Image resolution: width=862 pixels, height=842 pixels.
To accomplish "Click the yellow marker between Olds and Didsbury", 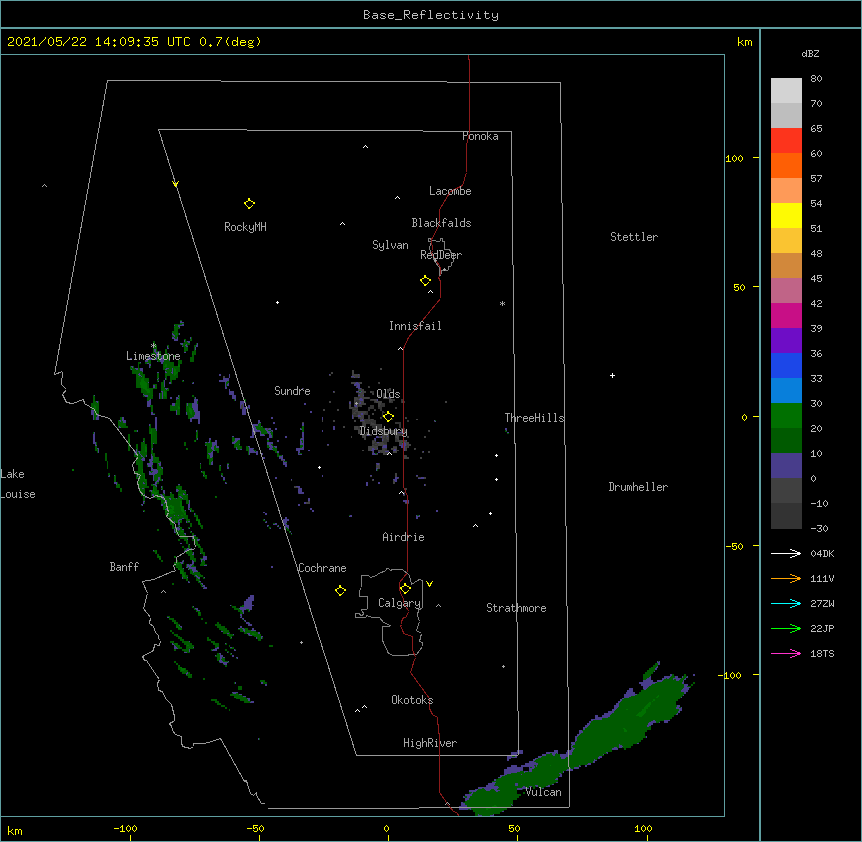I will [388, 416].
